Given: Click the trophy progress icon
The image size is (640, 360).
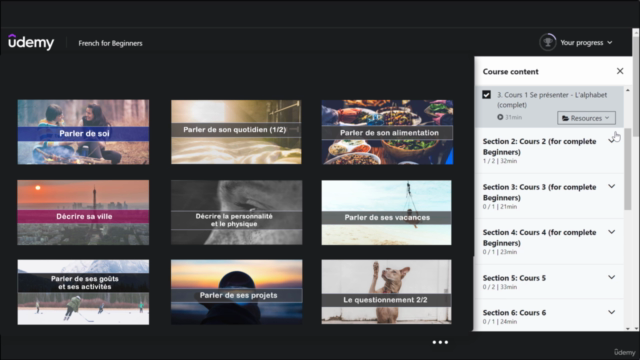Looking at the screenshot, I should (547, 42).
